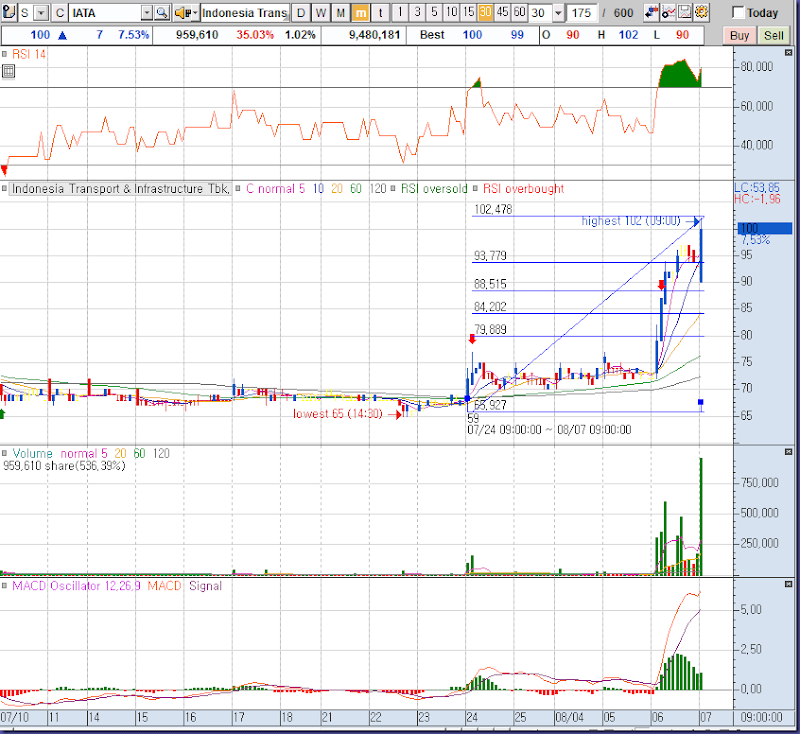This screenshot has height=734, width=800.
Task: Click the MA 5 period legend label
Action: tap(302, 189)
